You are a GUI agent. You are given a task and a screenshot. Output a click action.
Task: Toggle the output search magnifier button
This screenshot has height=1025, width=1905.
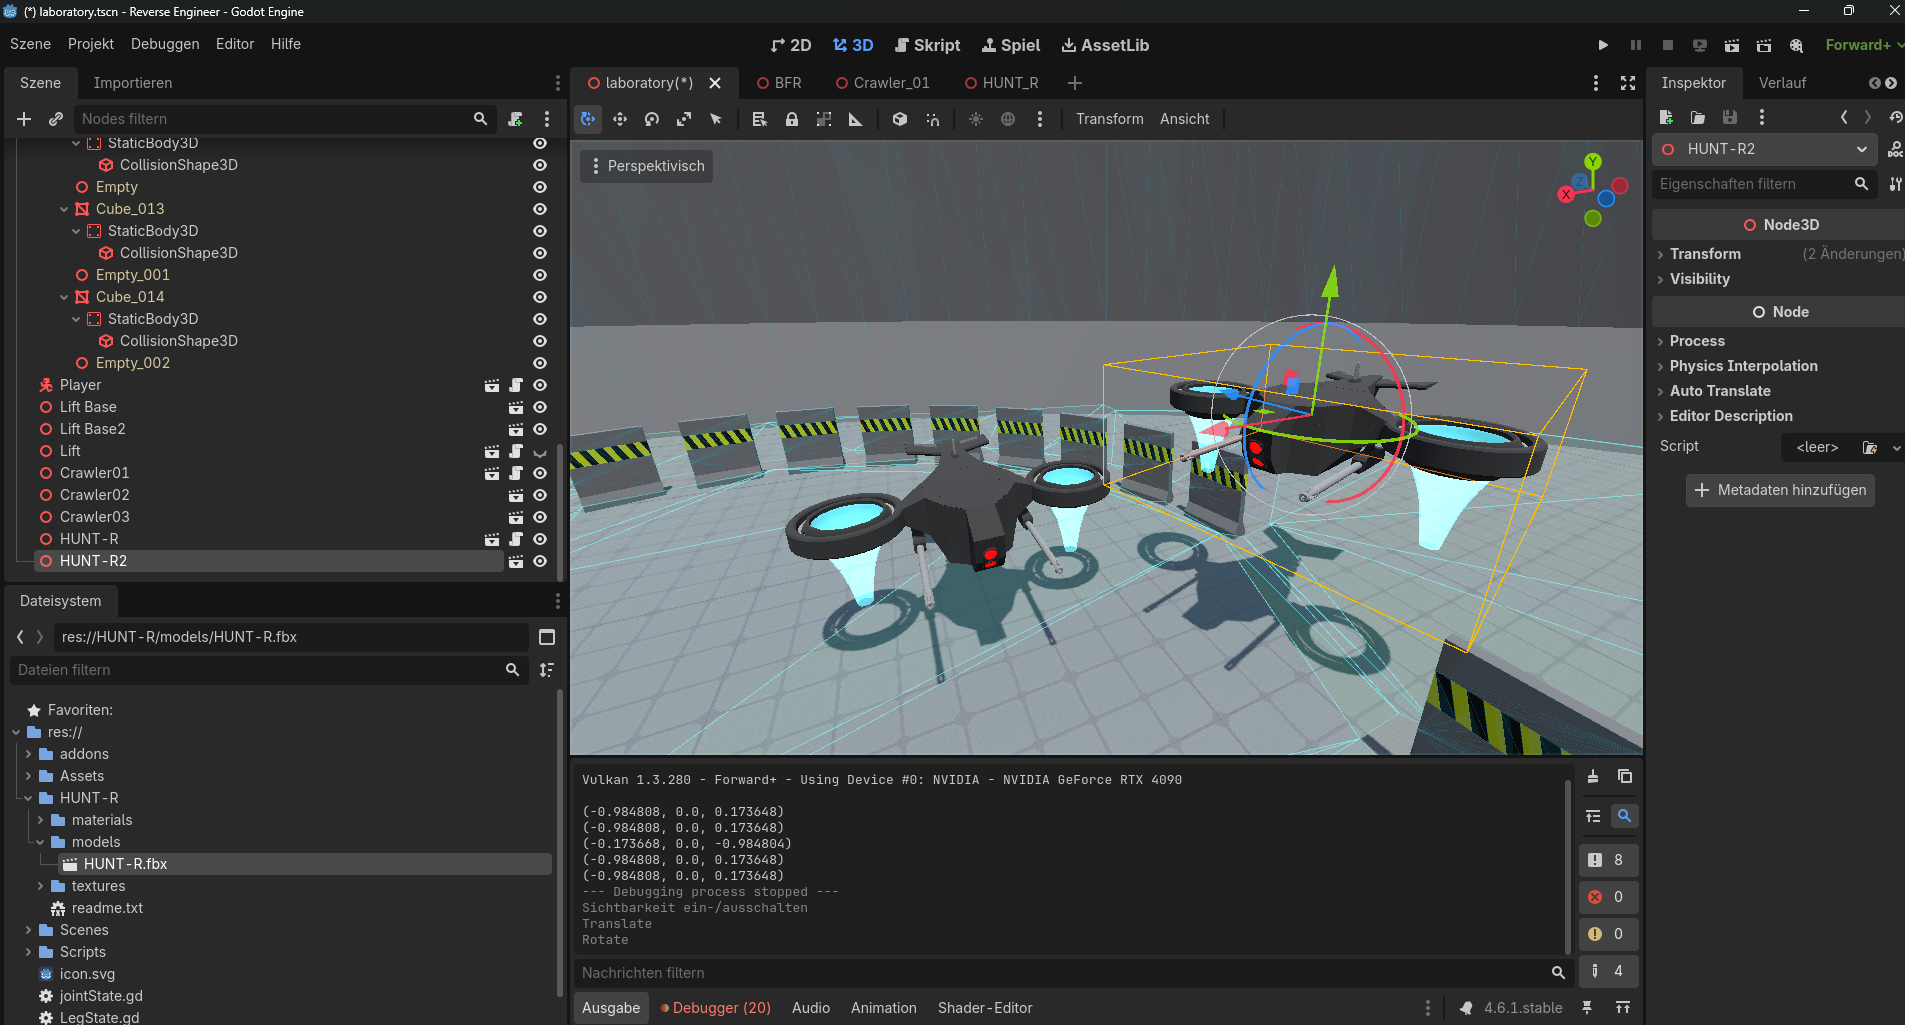[x=1625, y=816]
